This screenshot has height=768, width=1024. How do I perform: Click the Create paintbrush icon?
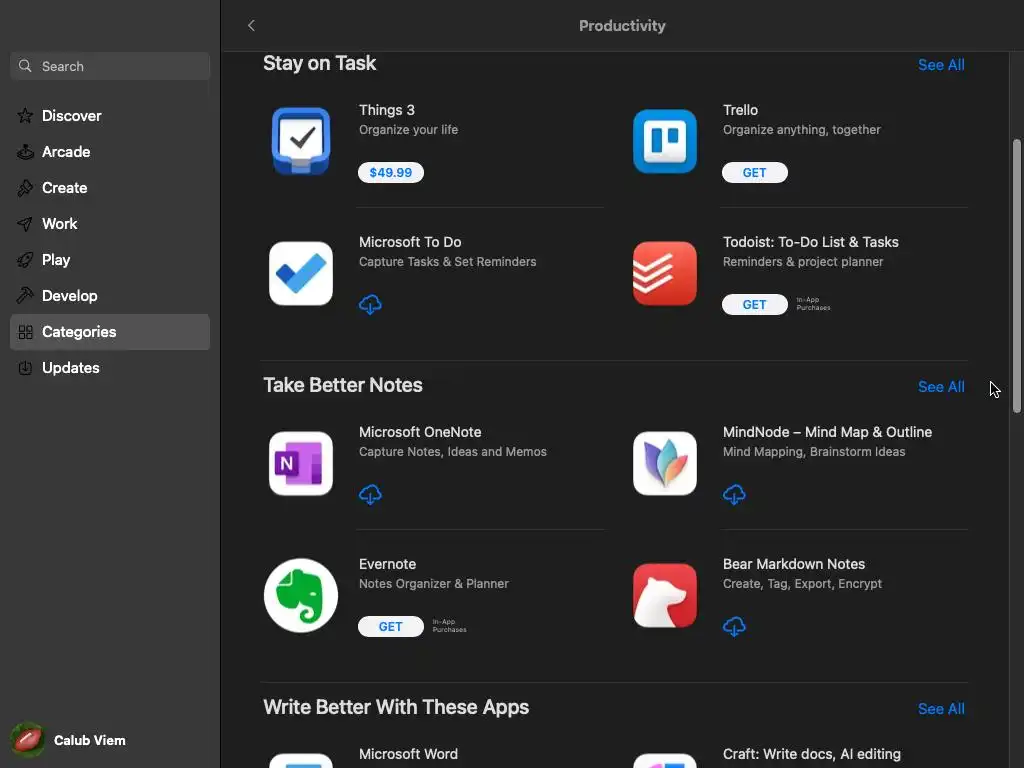(25, 187)
